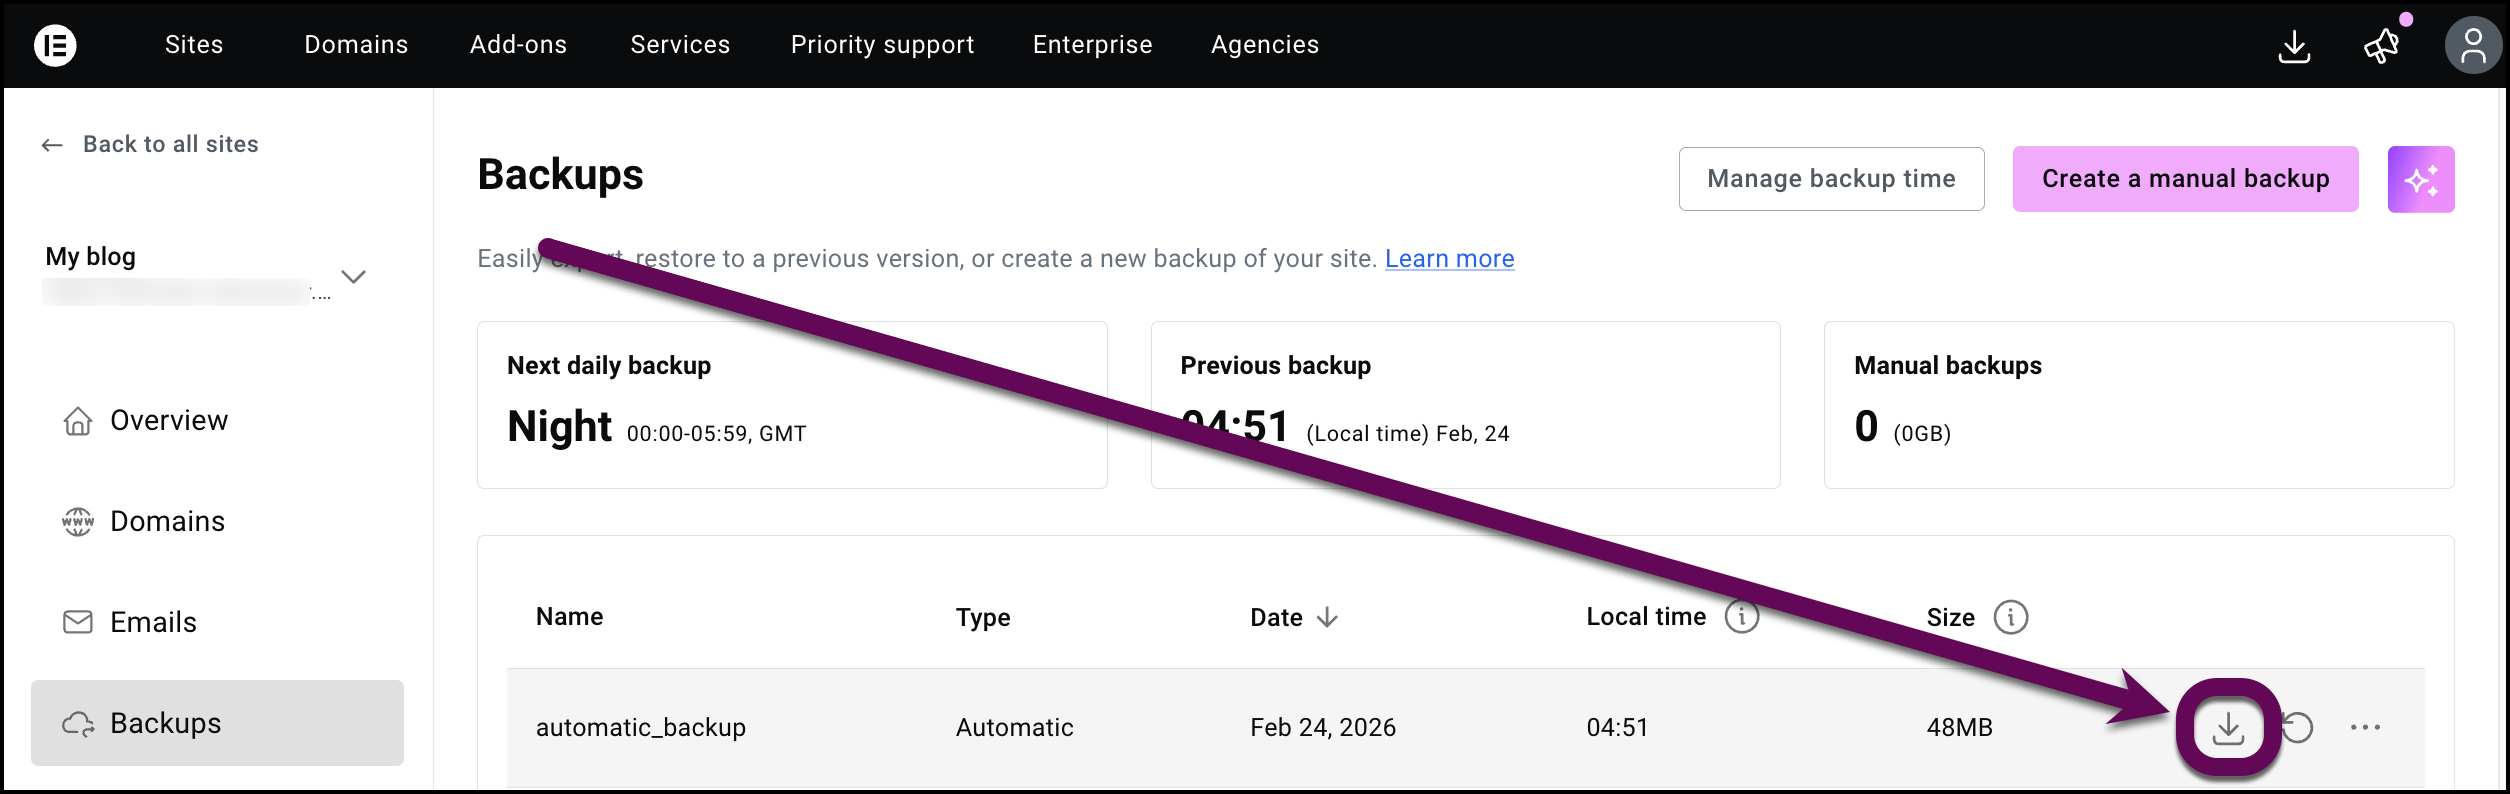Click the Backups page heading
This screenshot has width=2510, height=794.
[560, 174]
